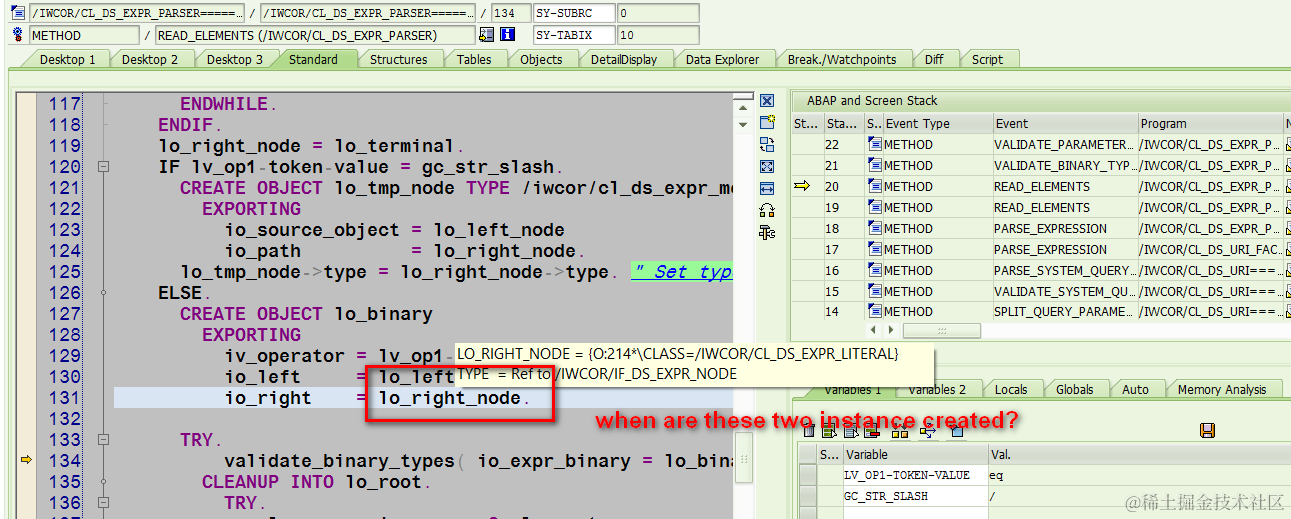The image size is (1291, 519).
Task: Click the method icon in stack row 22
Action: point(874,145)
